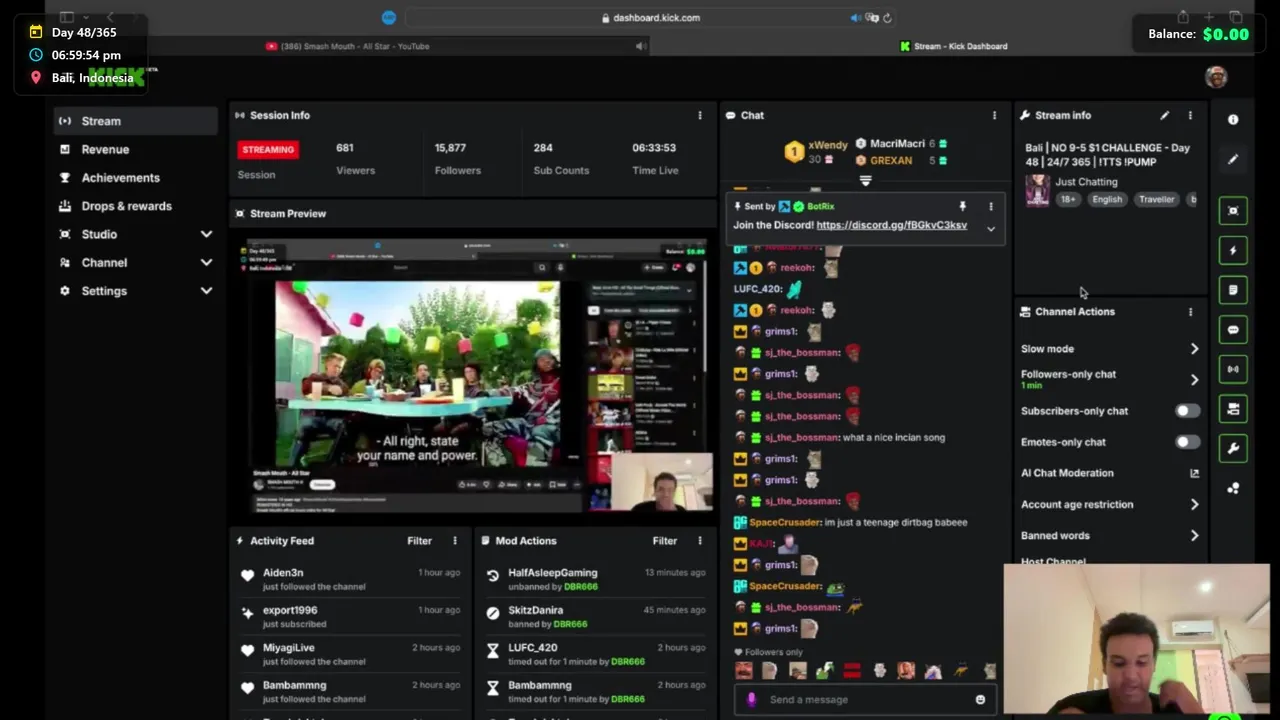Screen dimensions: 1280x720
Task: Go to Achievements in the sidebar
Action: pyautogui.click(x=135, y=177)
